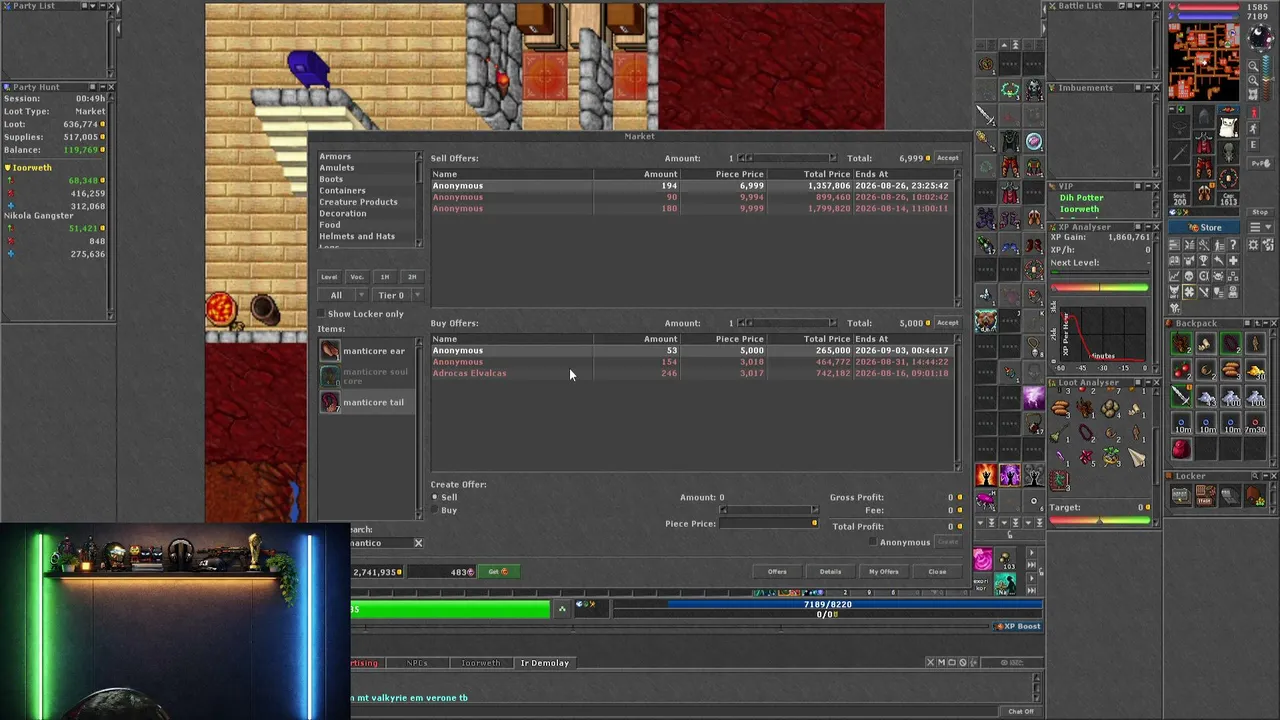Click the paper loot in Loot Analyser

pyautogui.click(x=1137, y=459)
